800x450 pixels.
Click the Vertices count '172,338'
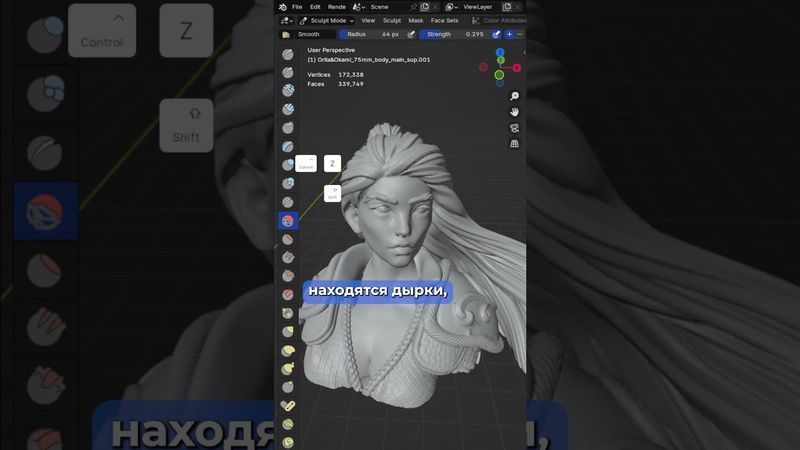[351, 74]
